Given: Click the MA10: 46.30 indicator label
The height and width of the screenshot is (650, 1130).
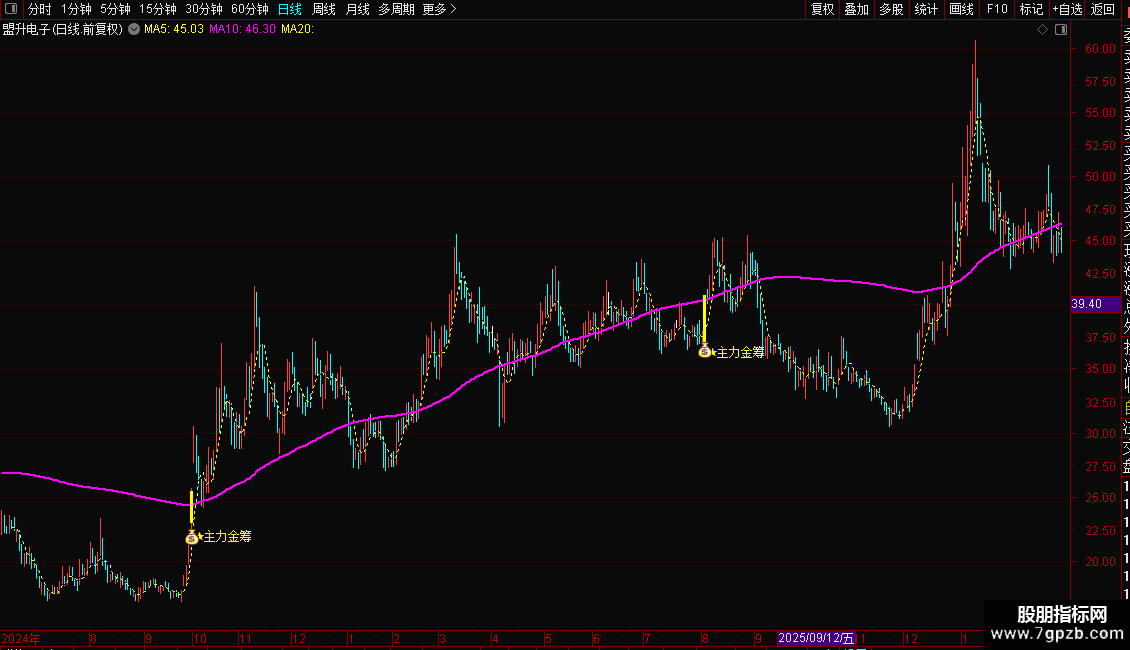Looking at the screenshot, I should coord(242,29).
